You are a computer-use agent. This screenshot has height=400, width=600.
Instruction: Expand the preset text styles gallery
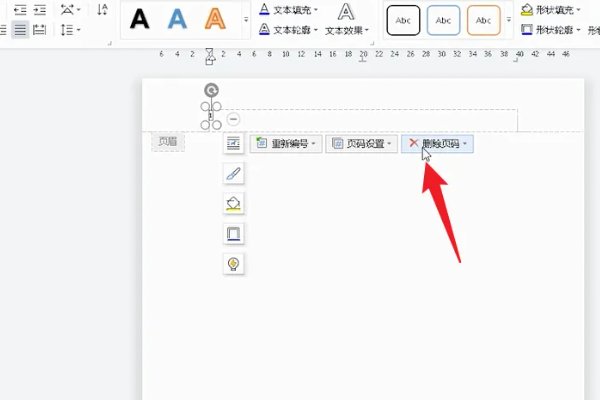tap(246, 19)
